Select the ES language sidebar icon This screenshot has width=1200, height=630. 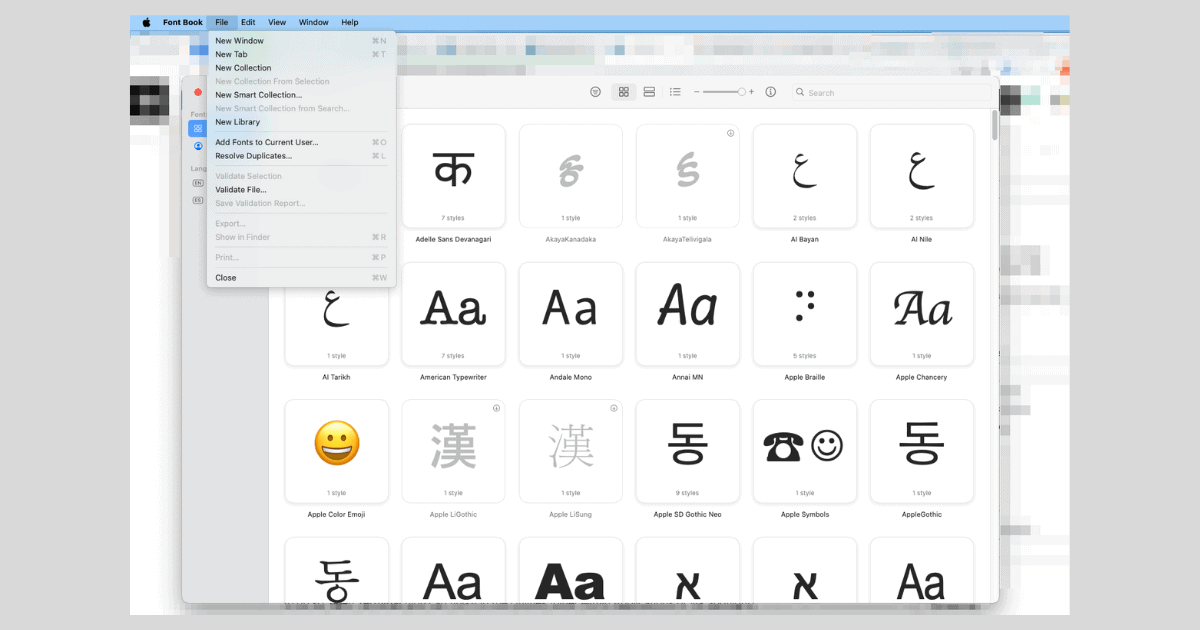coord(198,200)
